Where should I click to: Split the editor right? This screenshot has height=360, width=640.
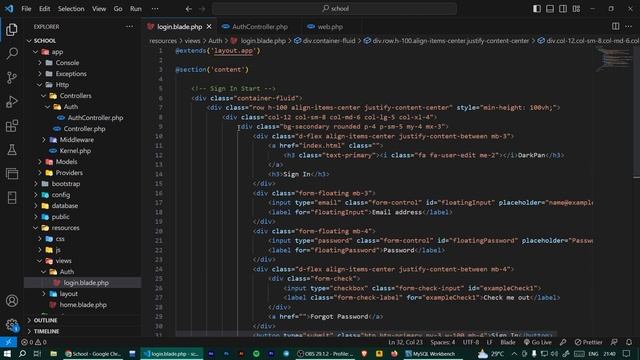pyautogui.click(x=616, y=27)
